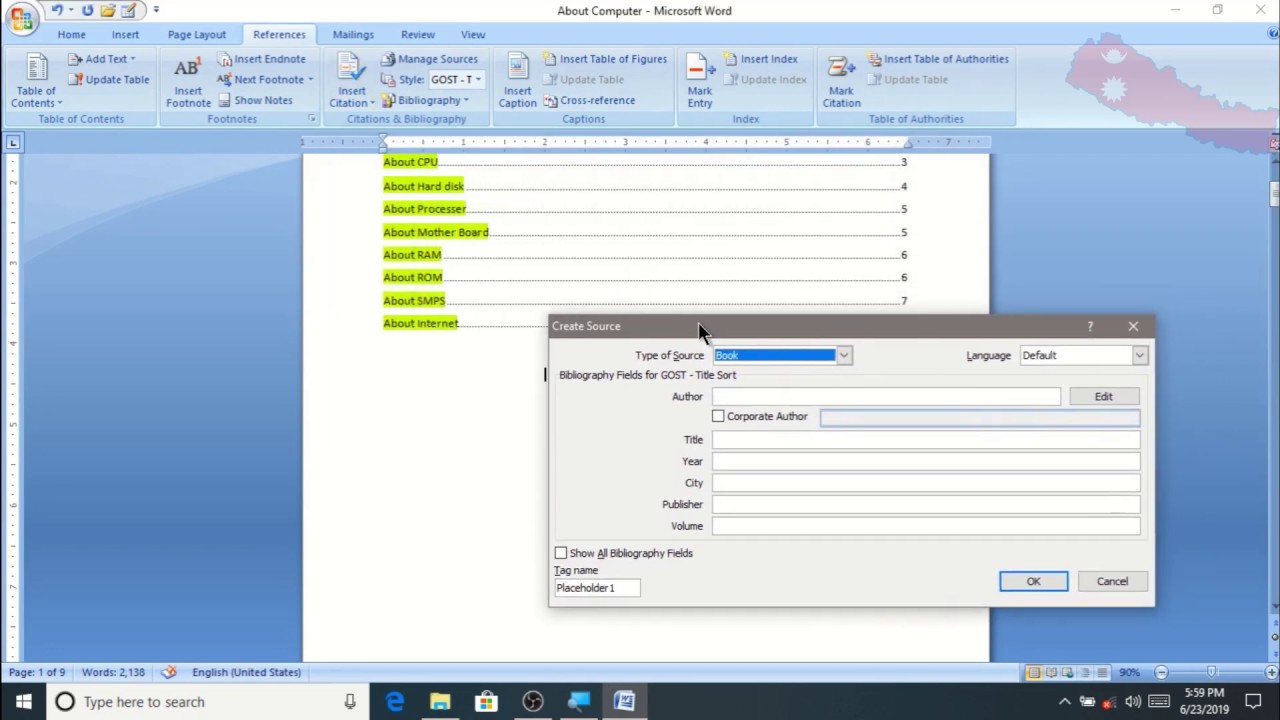Click the Open folder icon in Quick Access toolbar
Viewport: 1280px width, 720px height.
(107, 10)
